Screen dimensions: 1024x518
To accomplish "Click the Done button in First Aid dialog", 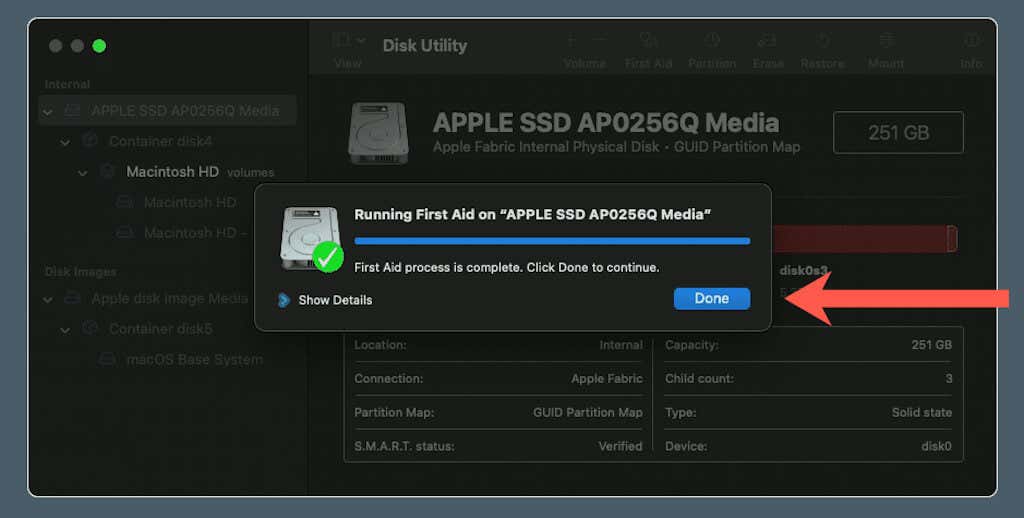I will pos(712,299).
